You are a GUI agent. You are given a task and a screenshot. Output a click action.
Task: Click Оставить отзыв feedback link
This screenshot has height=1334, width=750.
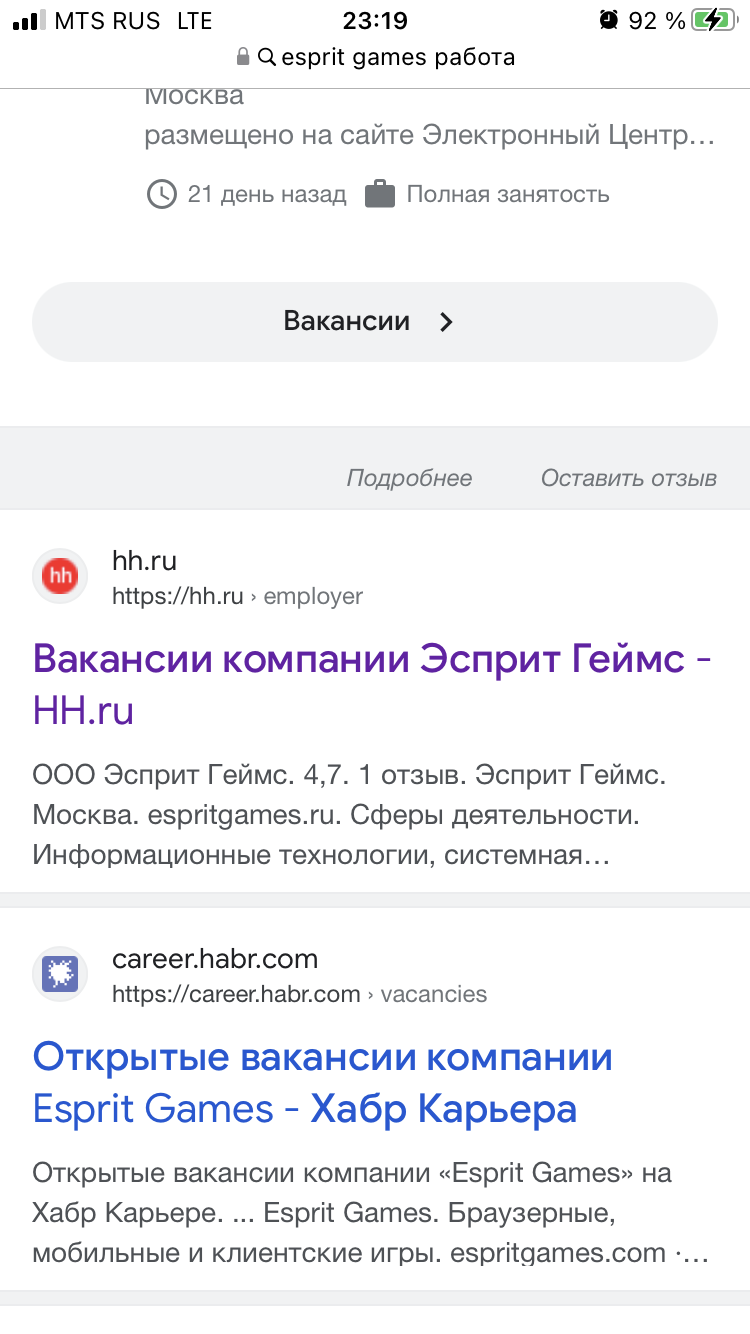[x=629, y=478]
